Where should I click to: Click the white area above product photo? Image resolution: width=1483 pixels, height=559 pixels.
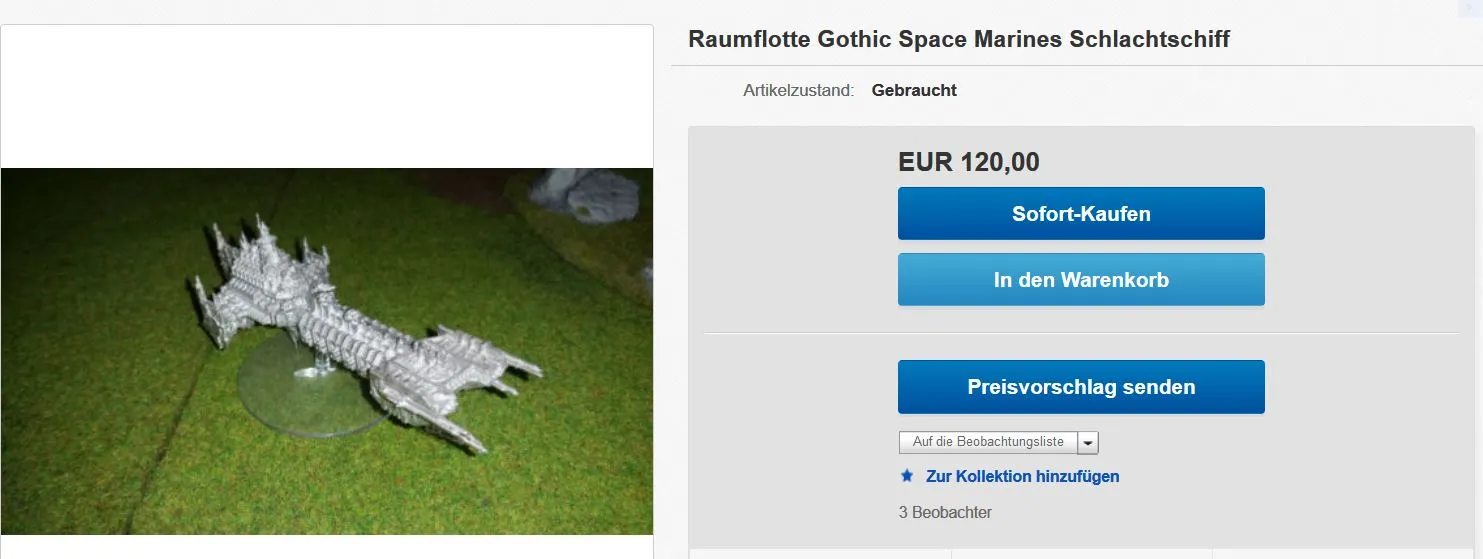pyautogui.click(x=327, y=95)
